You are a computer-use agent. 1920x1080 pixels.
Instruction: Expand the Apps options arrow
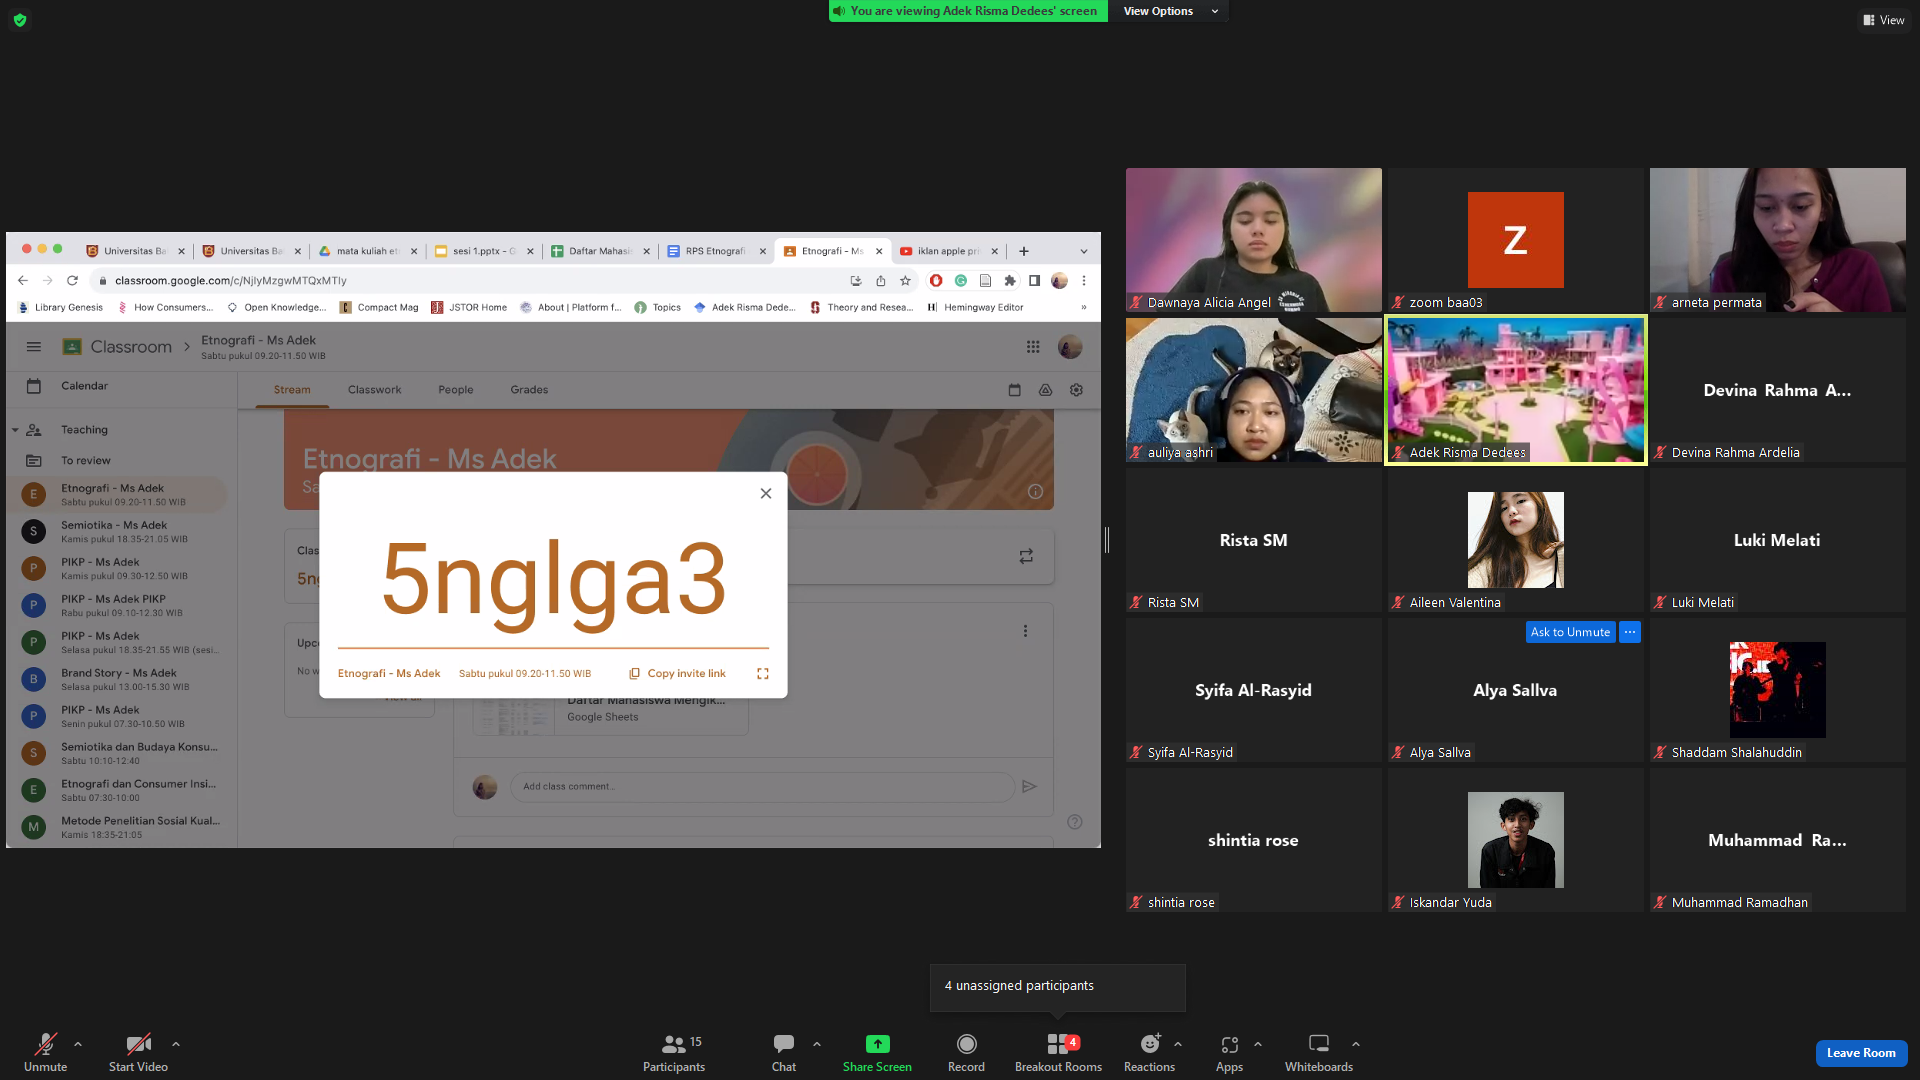pos(1258,1044)
